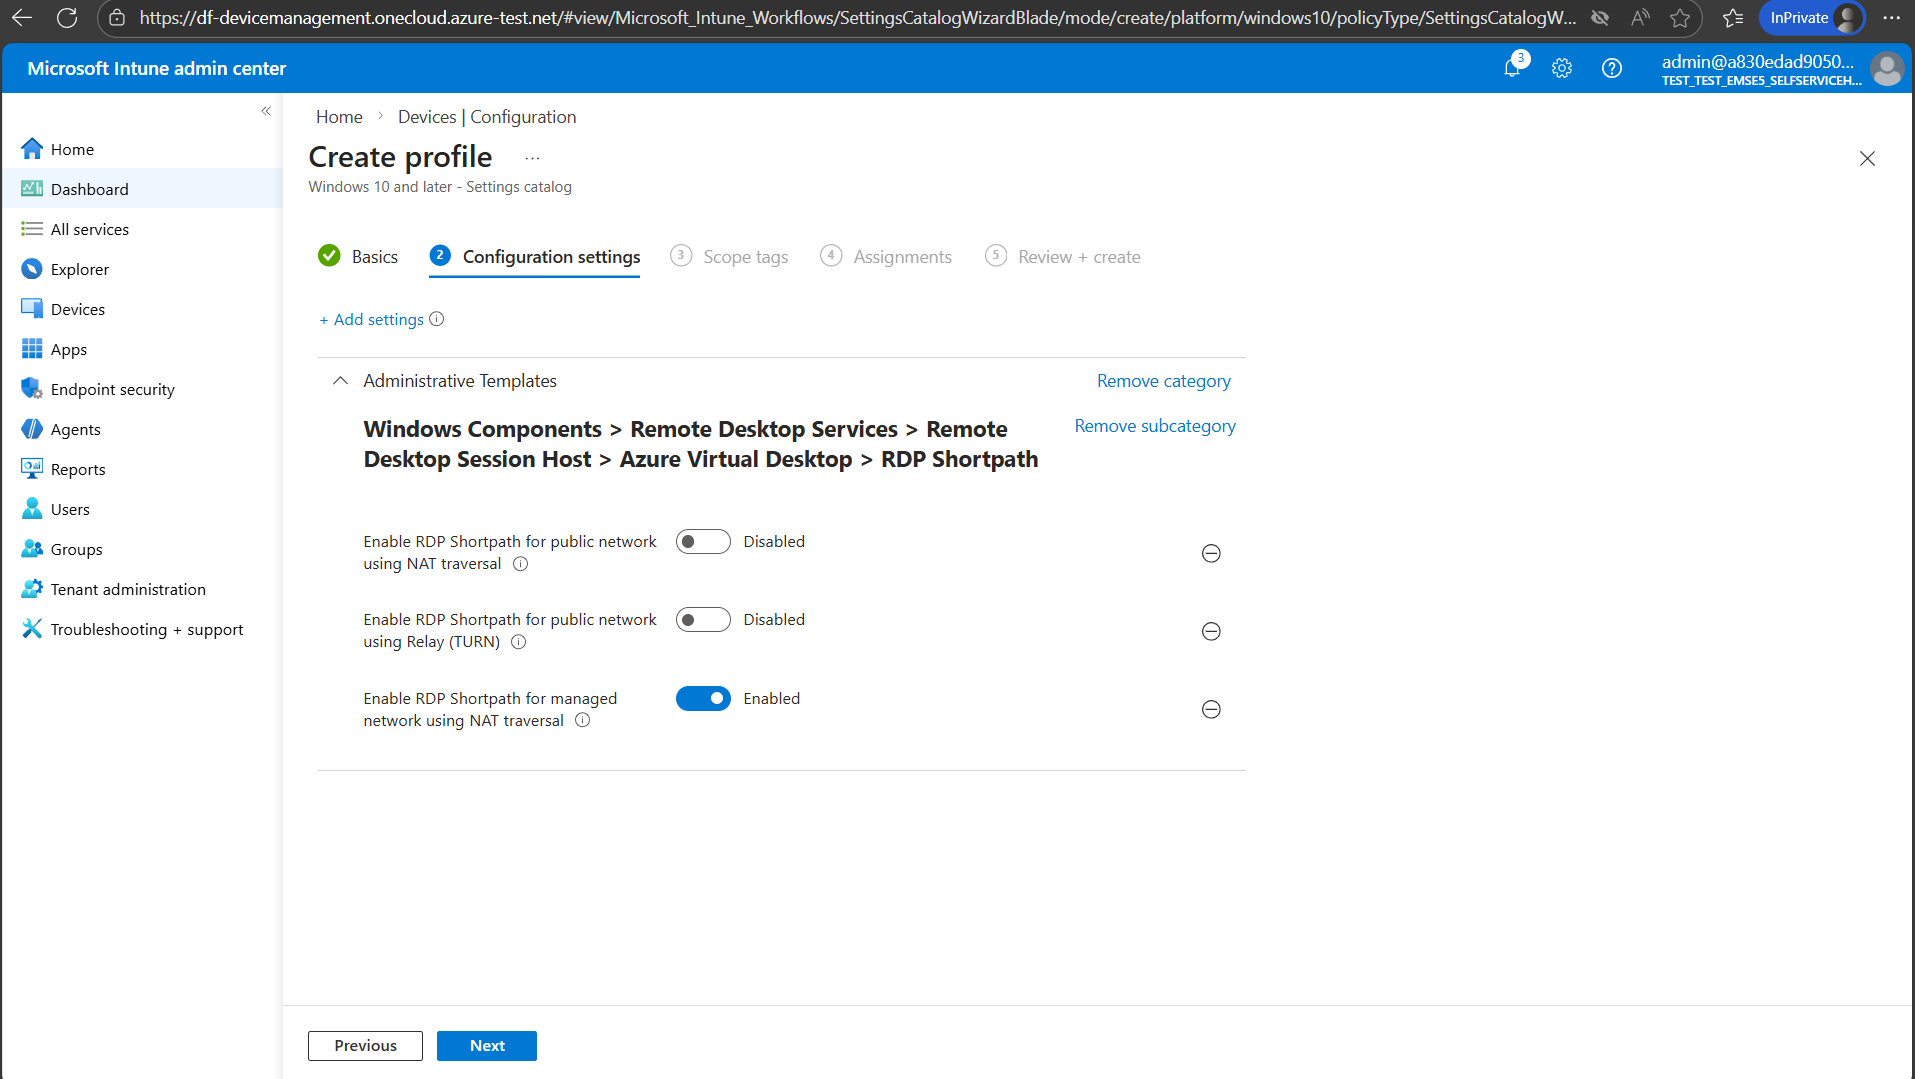Screen dimensions: 1915x1079
Task: Select Troubleshooting + support in the sidebar
Action: click(x=147, y=629)
